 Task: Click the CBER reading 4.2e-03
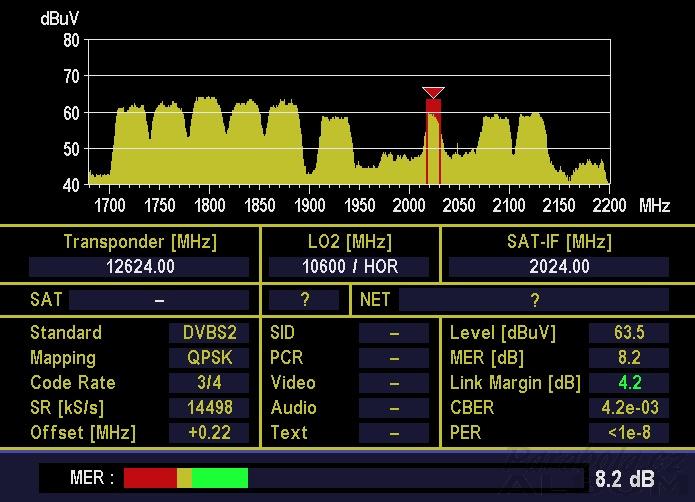tap(628, 408)
